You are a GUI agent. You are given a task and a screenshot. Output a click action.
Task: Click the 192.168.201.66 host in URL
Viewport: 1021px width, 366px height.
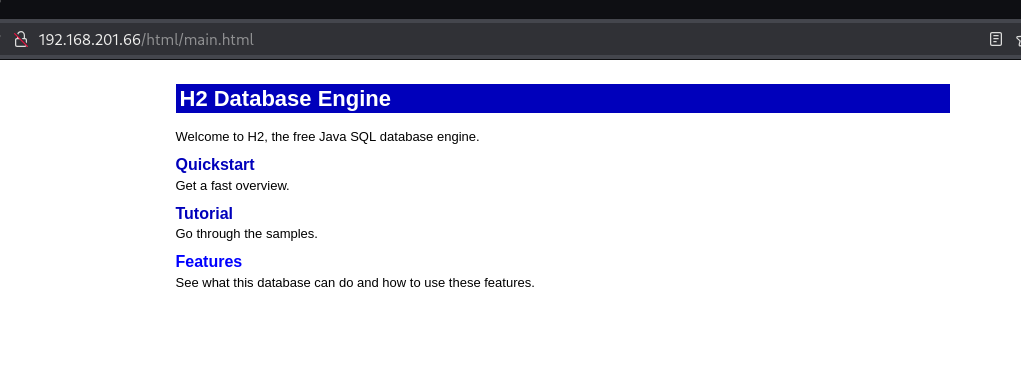click(x=90, y=40)
